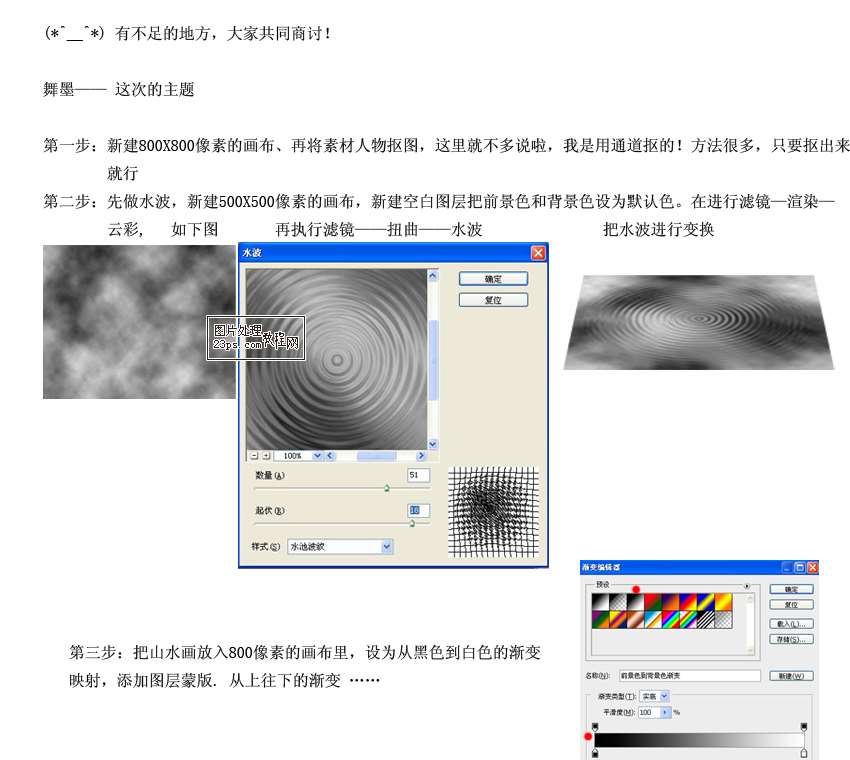The height and width of the screenshot is (760, 850).
Task: Click the text 把水波进行变换
Action: (659, 229)
